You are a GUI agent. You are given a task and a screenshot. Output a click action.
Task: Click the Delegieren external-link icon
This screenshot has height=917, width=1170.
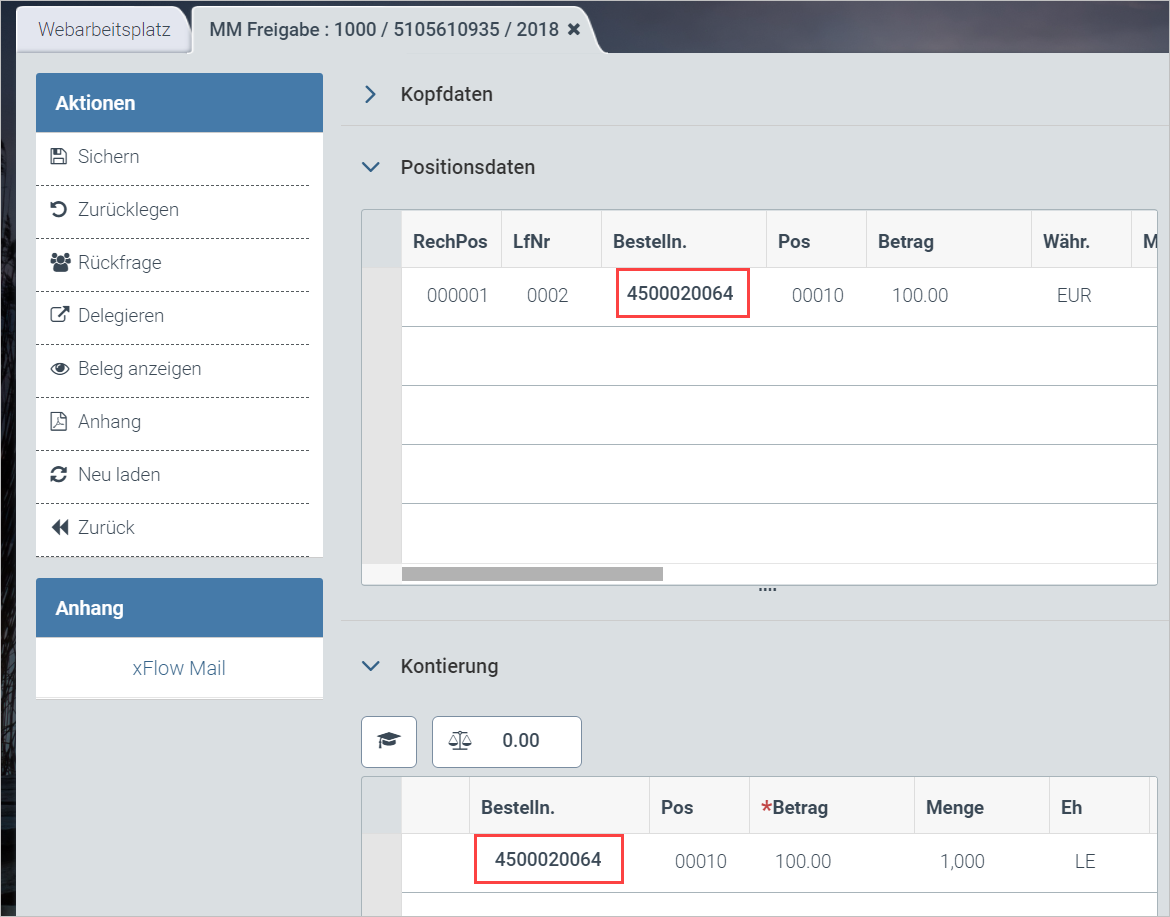tap(59, 316)
